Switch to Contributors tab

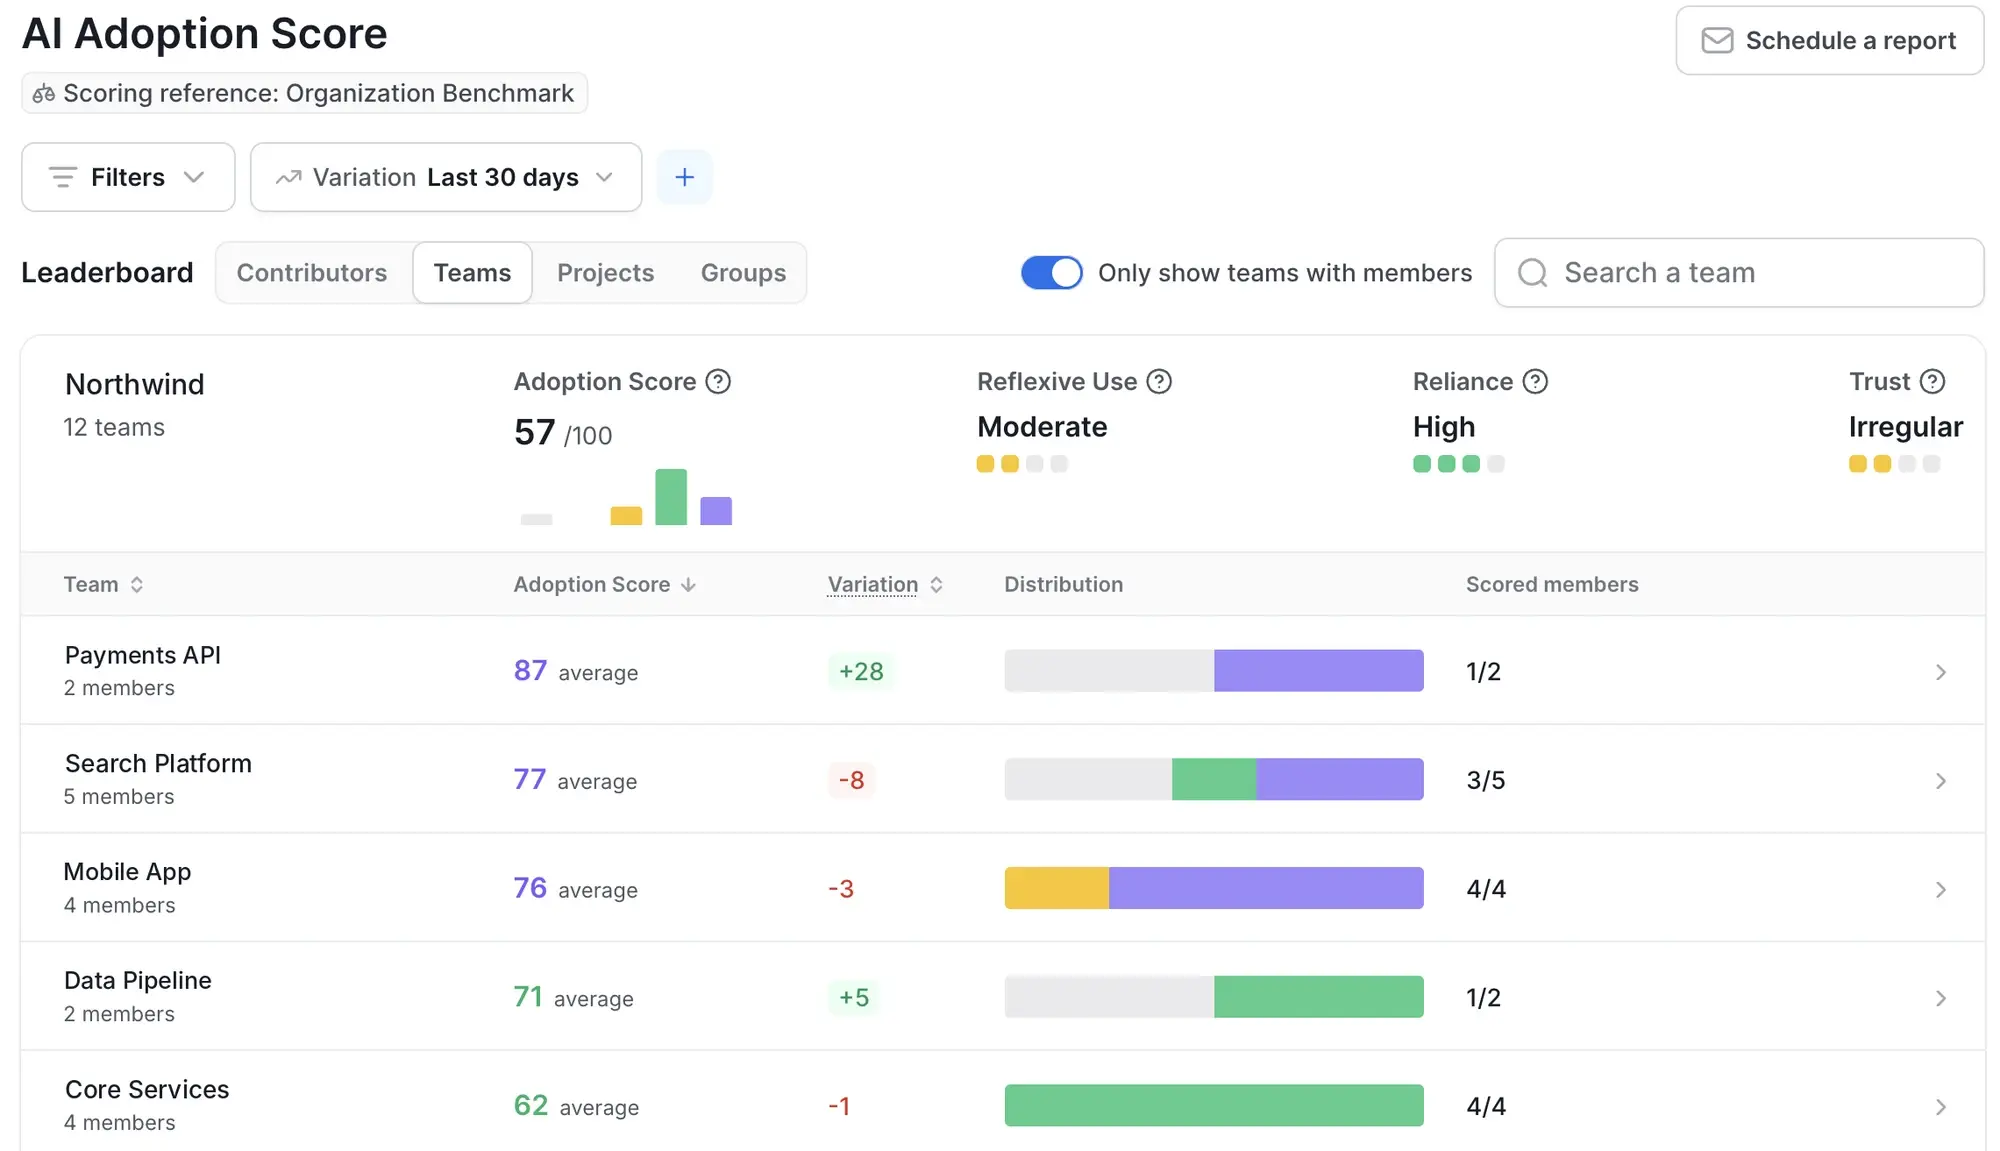point(312,273)
